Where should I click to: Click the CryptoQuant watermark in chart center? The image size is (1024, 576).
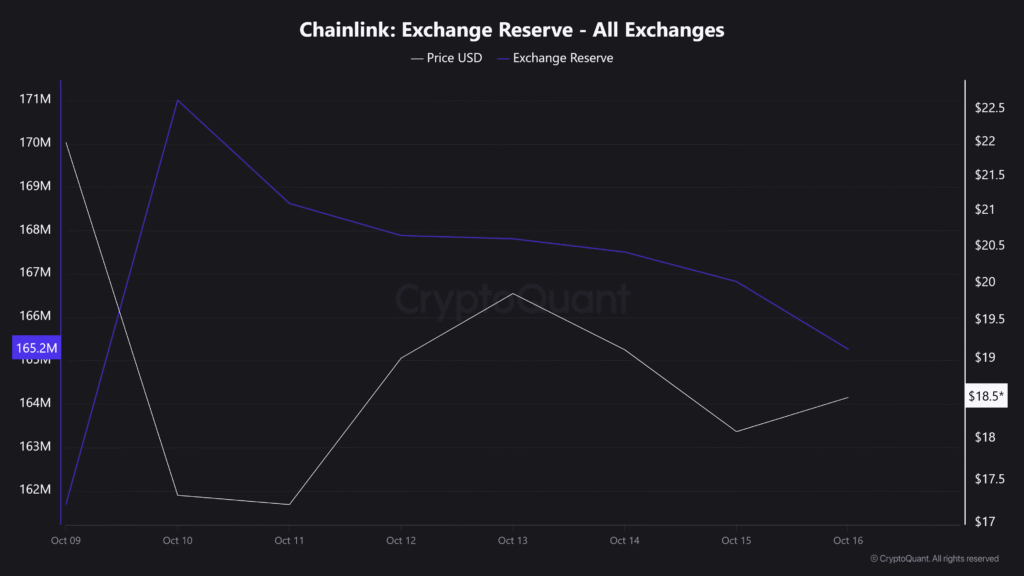point(512,299)
